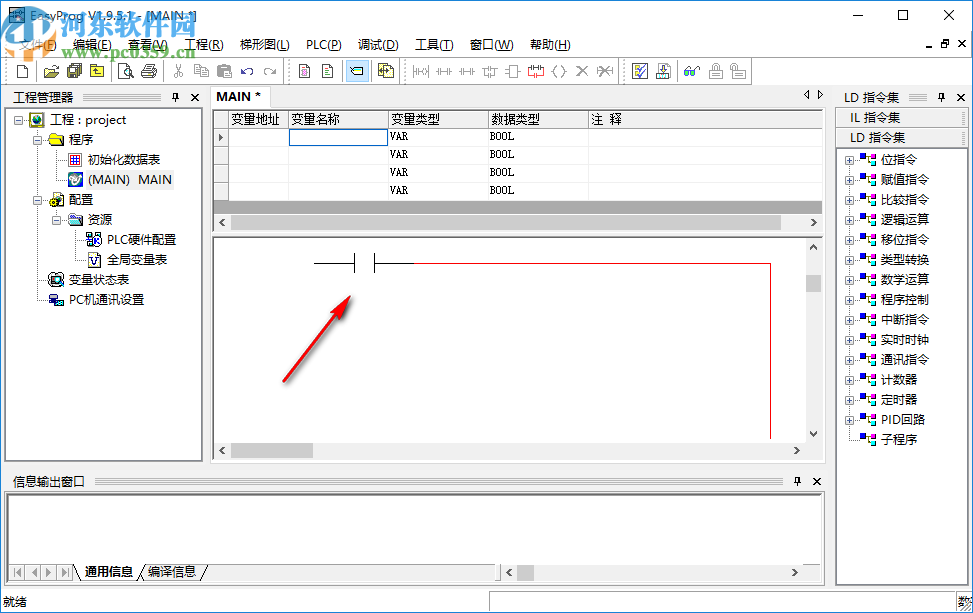Expand the 比较指令 instruction group
The width and height of the screenshot is (973, 613).
[849, 200]
